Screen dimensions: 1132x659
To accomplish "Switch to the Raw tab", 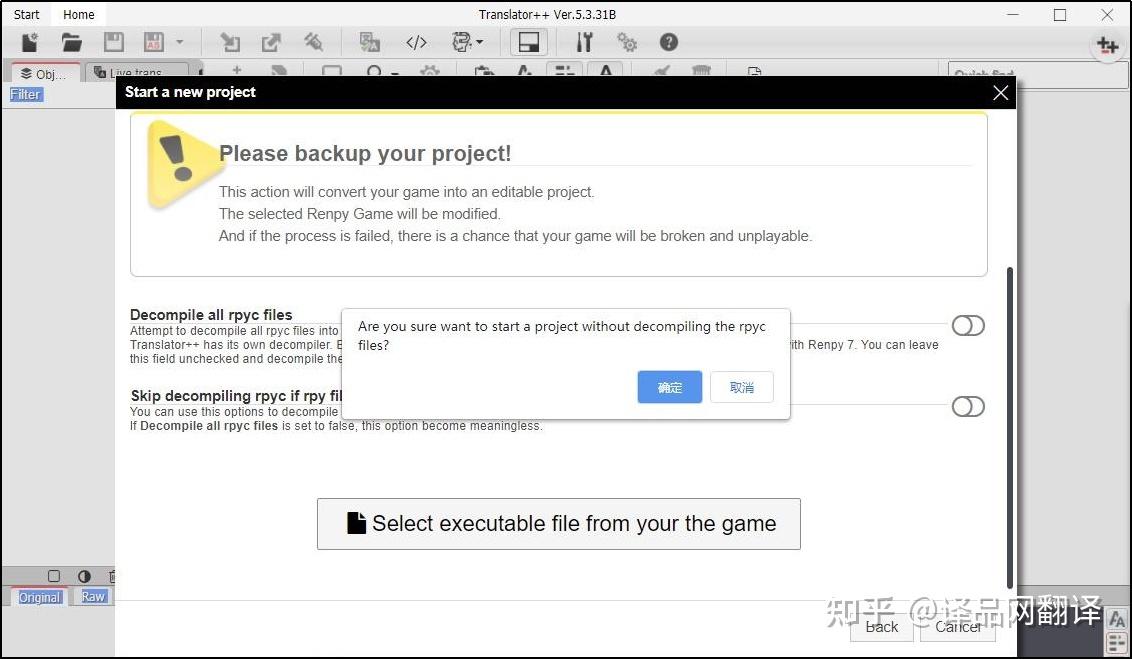I will 93,597.
